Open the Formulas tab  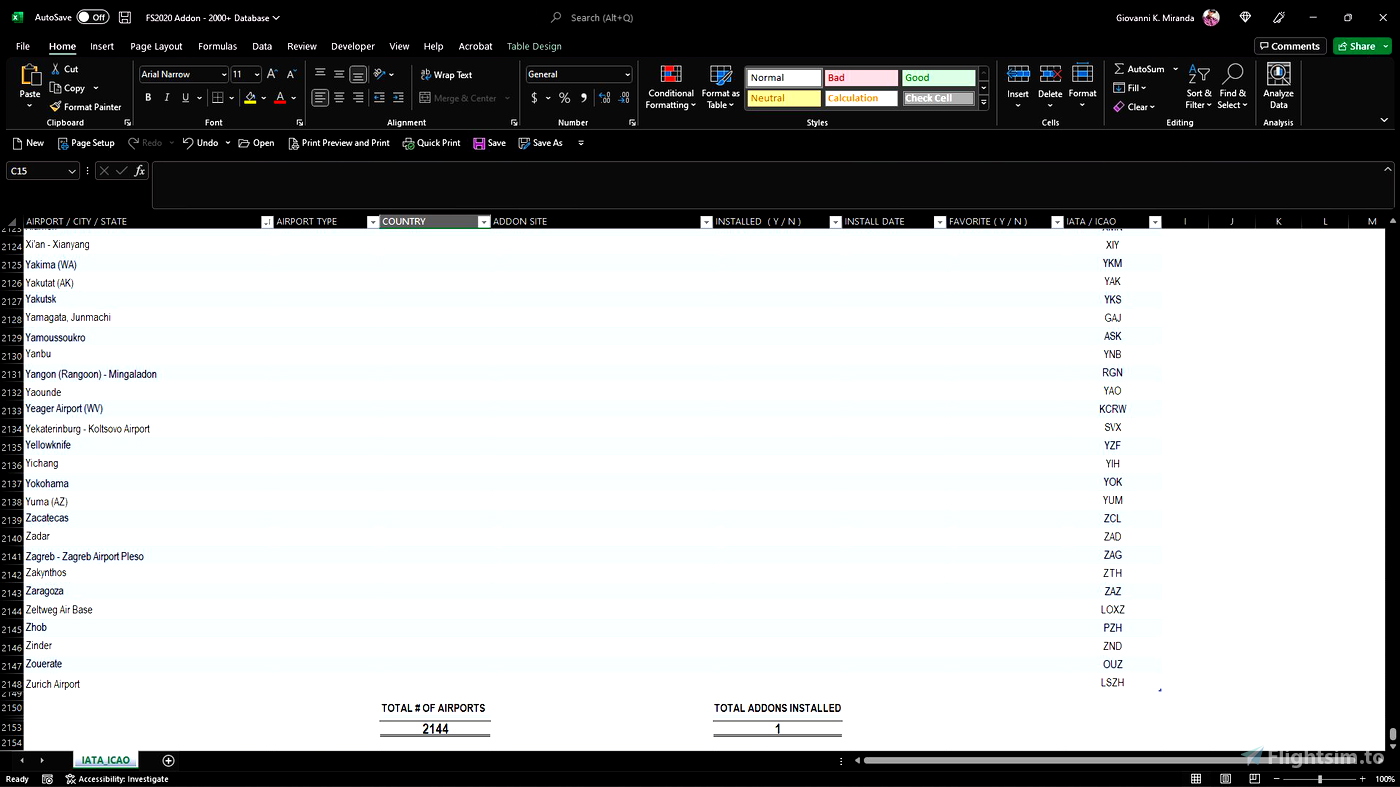(217, 46)
